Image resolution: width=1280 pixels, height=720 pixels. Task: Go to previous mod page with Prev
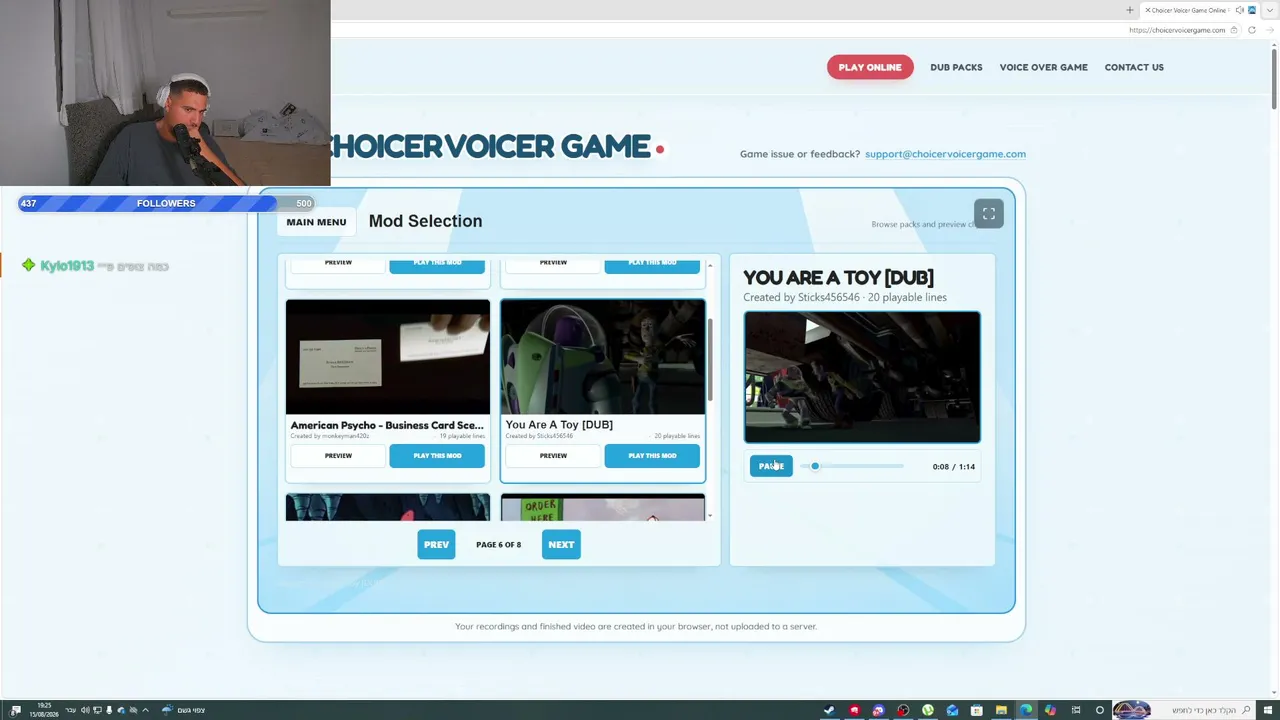tap(436, 545)
